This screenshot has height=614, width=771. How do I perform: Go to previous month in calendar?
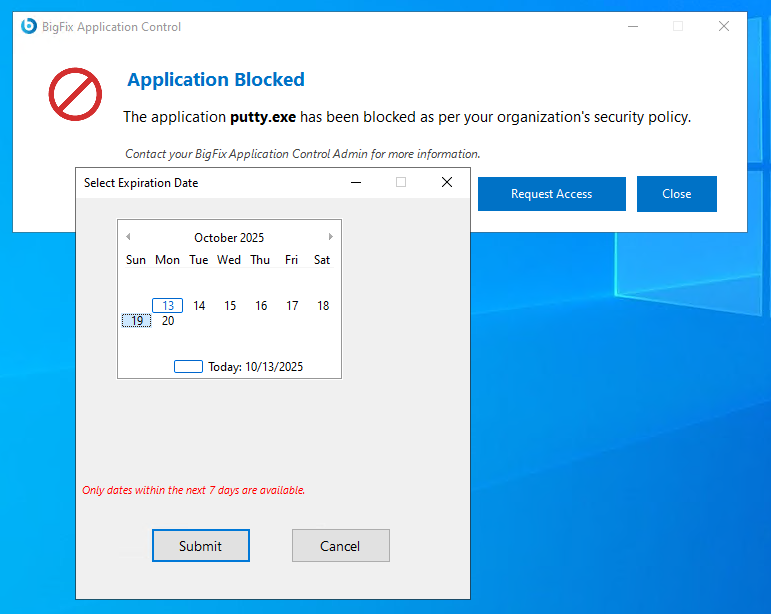click(128, 237)
